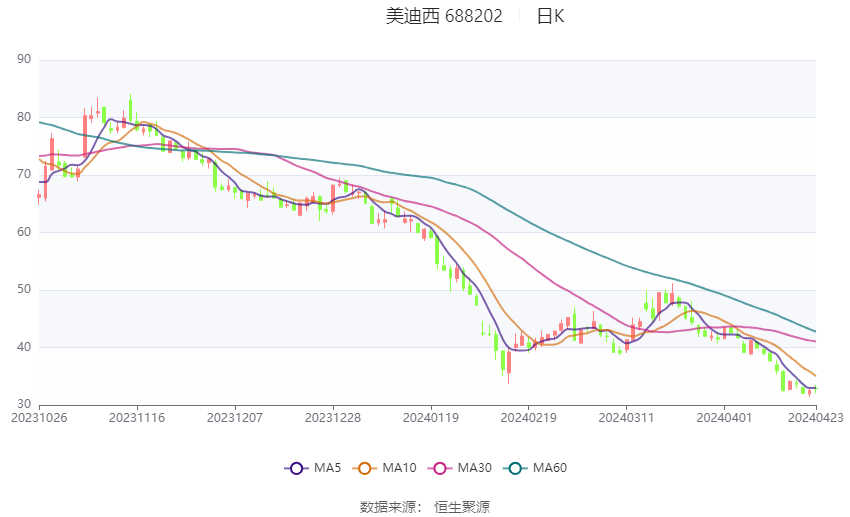Click the MA60 legend text label

550,468
